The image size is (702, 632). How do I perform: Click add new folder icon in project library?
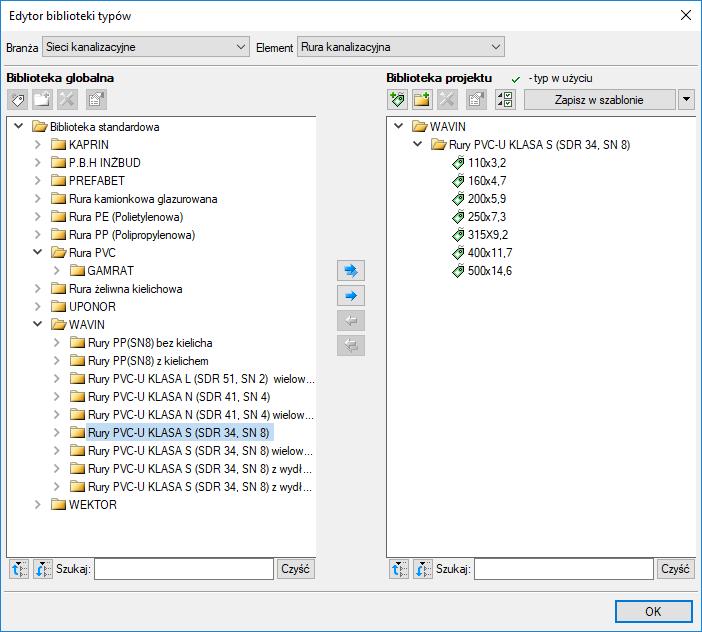(422, 100)
